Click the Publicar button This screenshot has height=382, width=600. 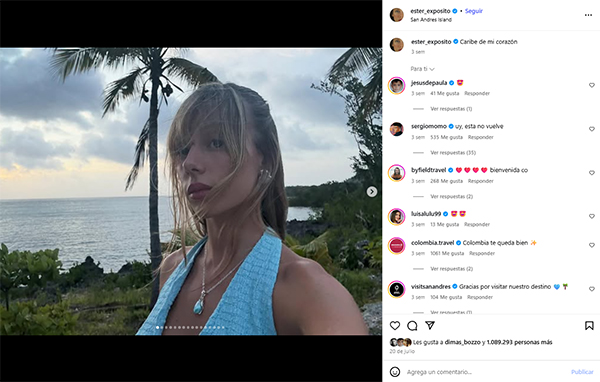pyautogui.click(x=582, y=372)
